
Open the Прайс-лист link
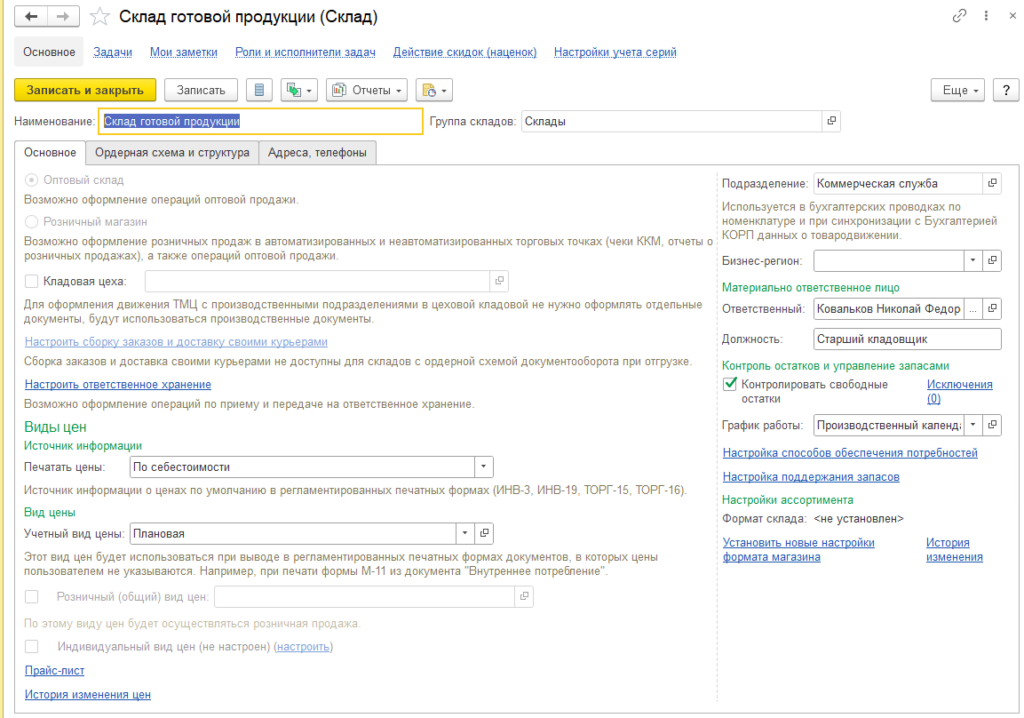[55, 671]
